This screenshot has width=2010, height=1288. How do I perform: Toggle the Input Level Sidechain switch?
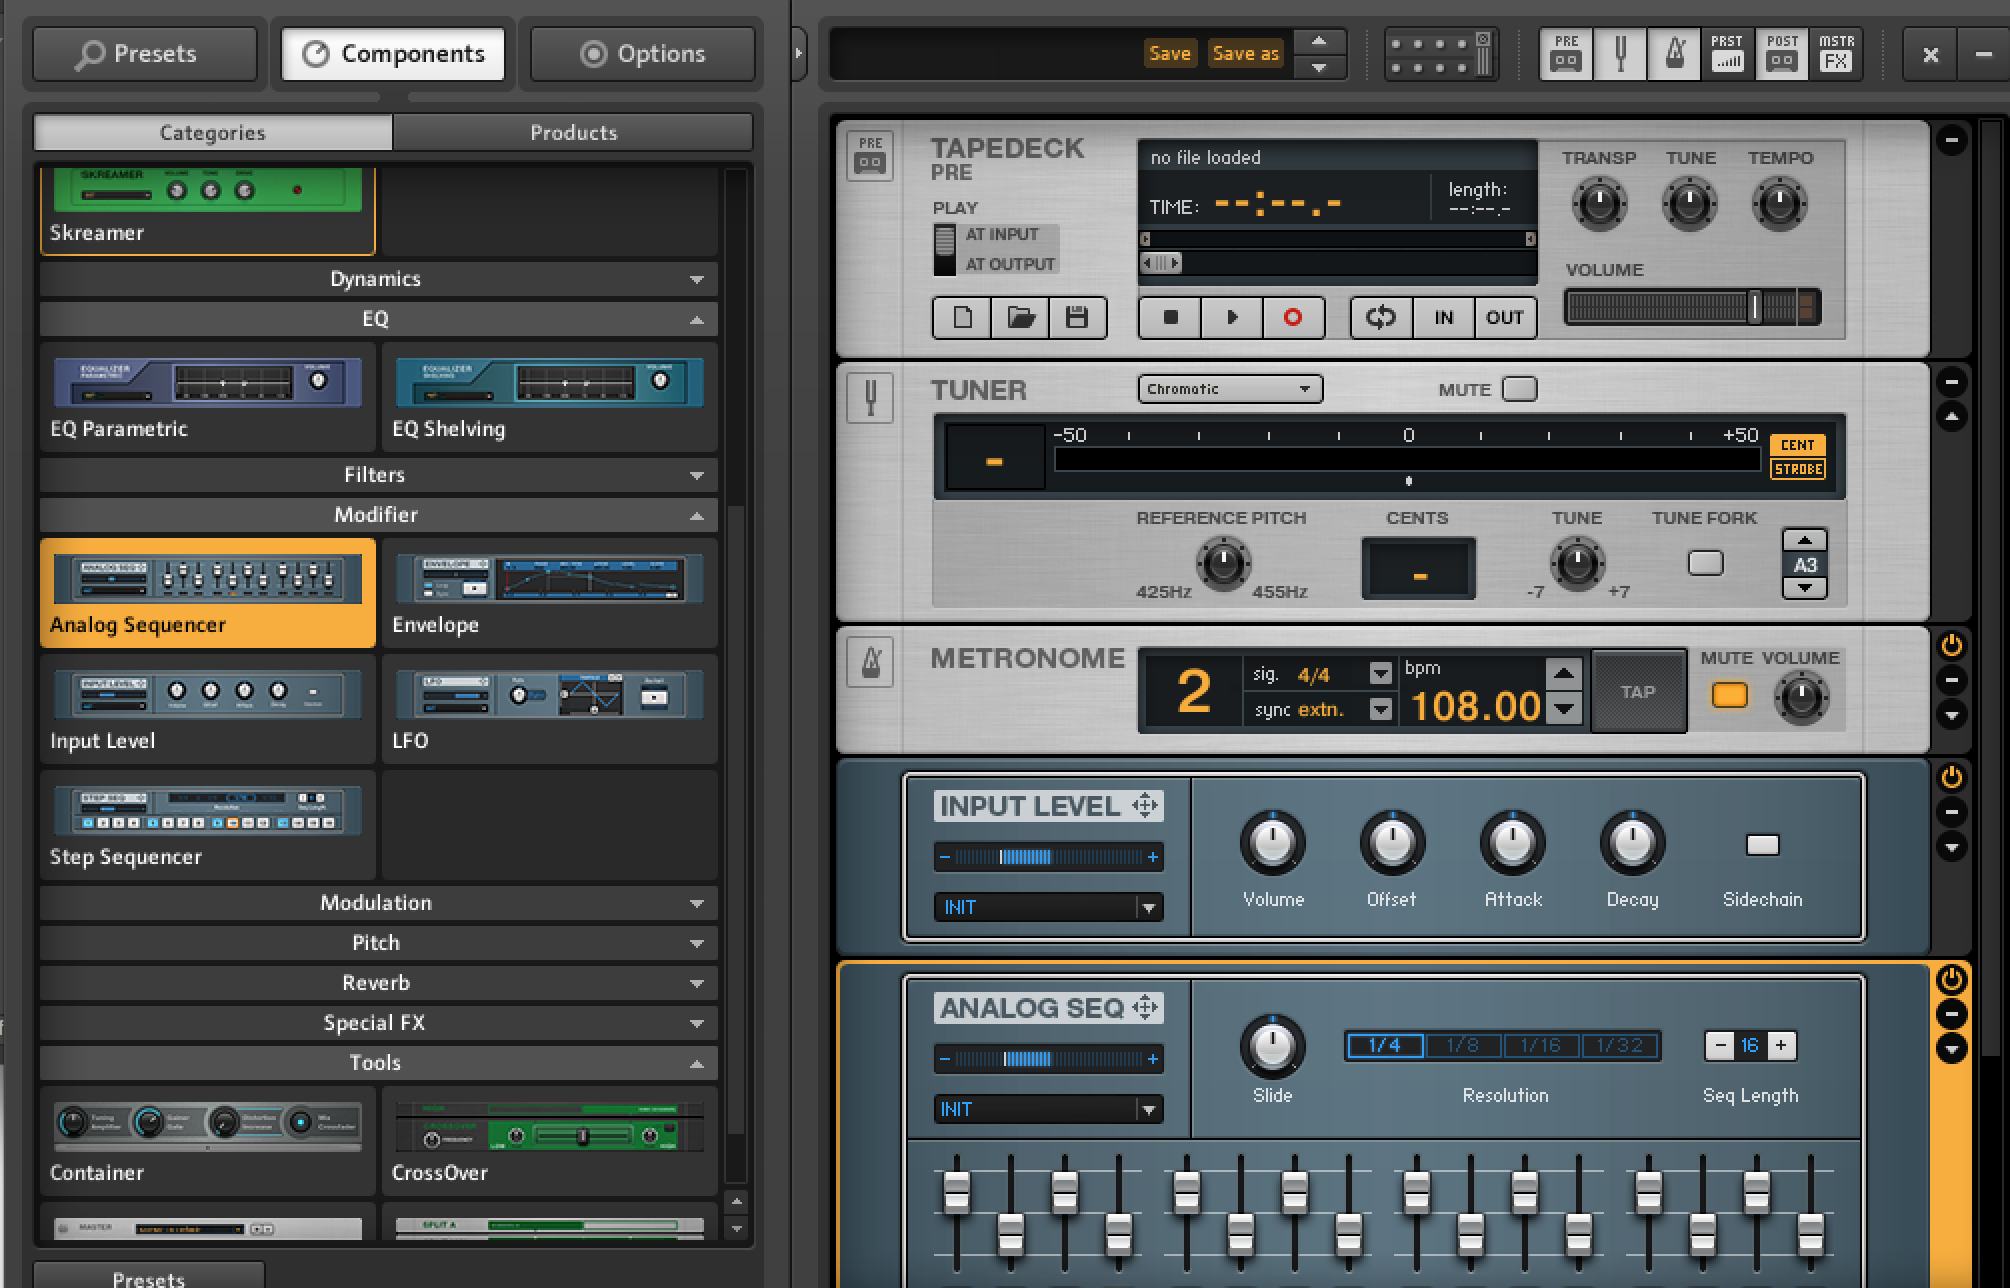point(1762,845)
